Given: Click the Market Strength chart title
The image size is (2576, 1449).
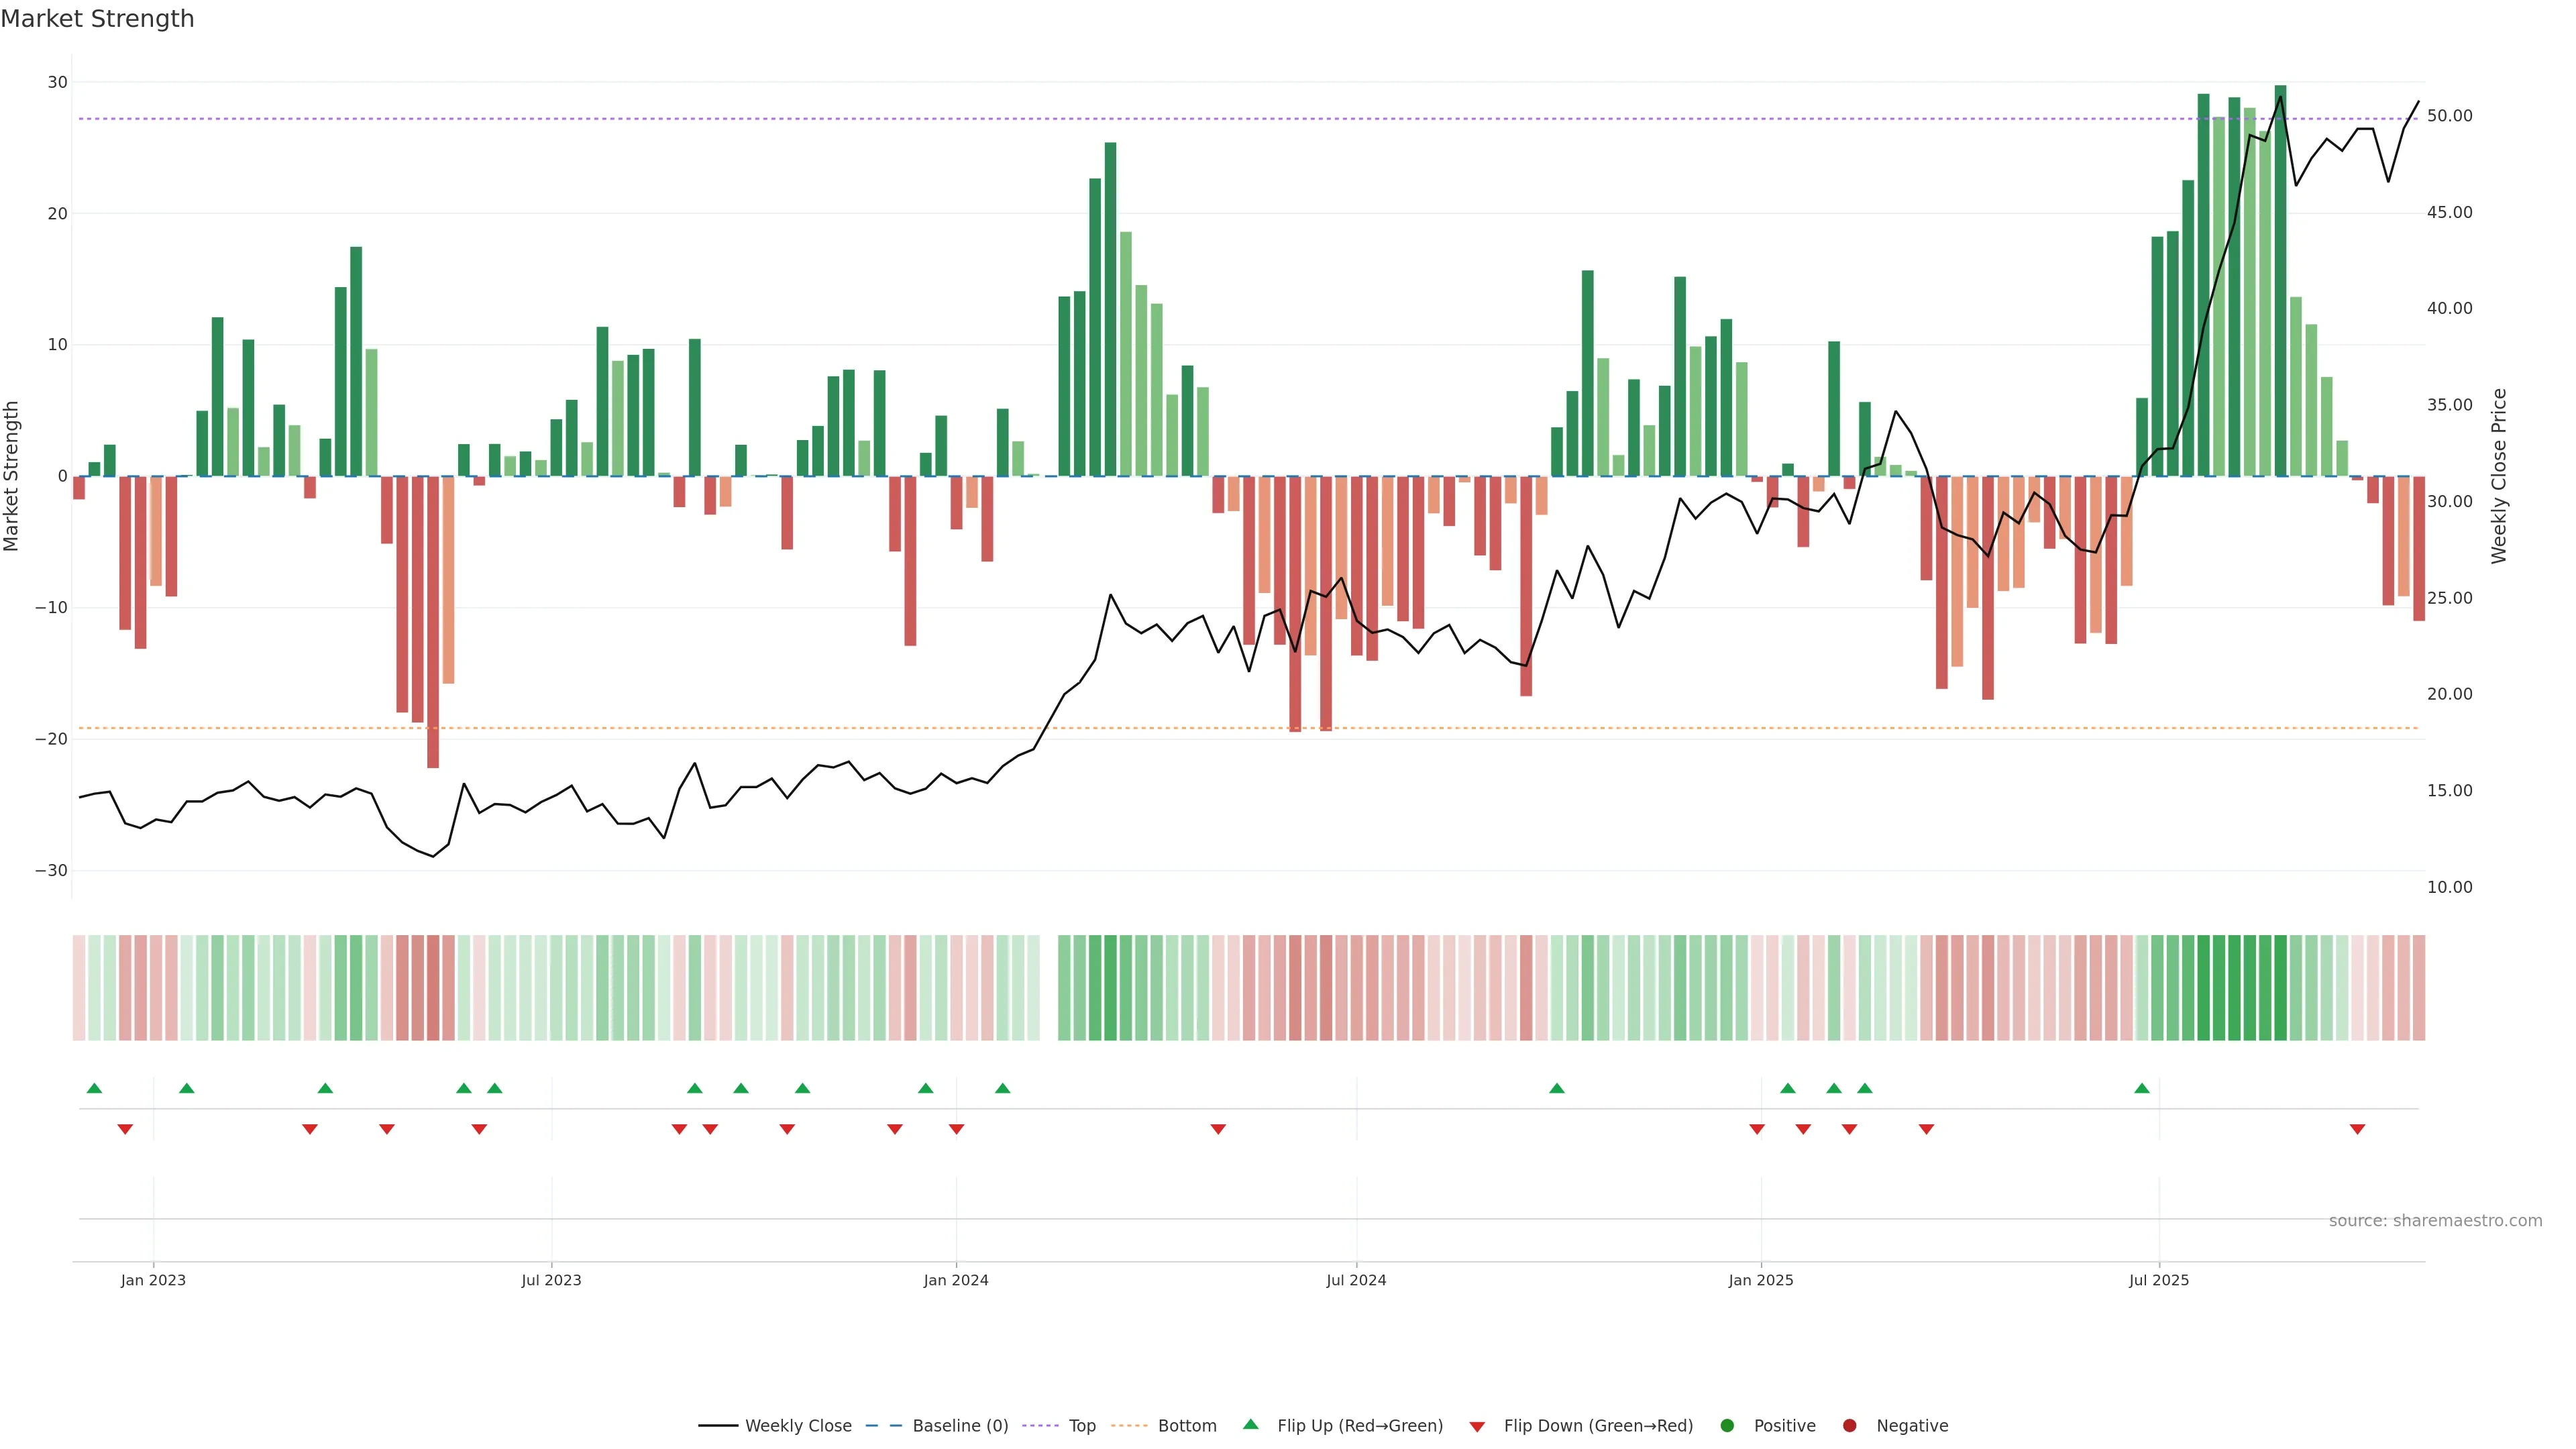Looking at the screenshot, I should coord(97,19).
